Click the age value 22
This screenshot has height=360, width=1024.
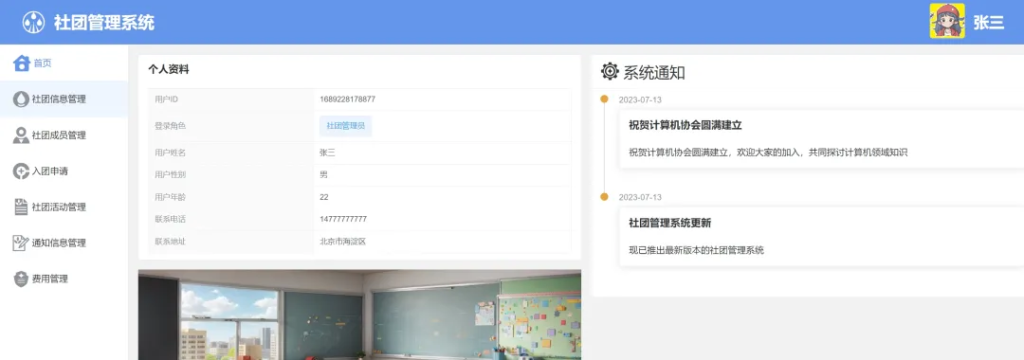324,197
